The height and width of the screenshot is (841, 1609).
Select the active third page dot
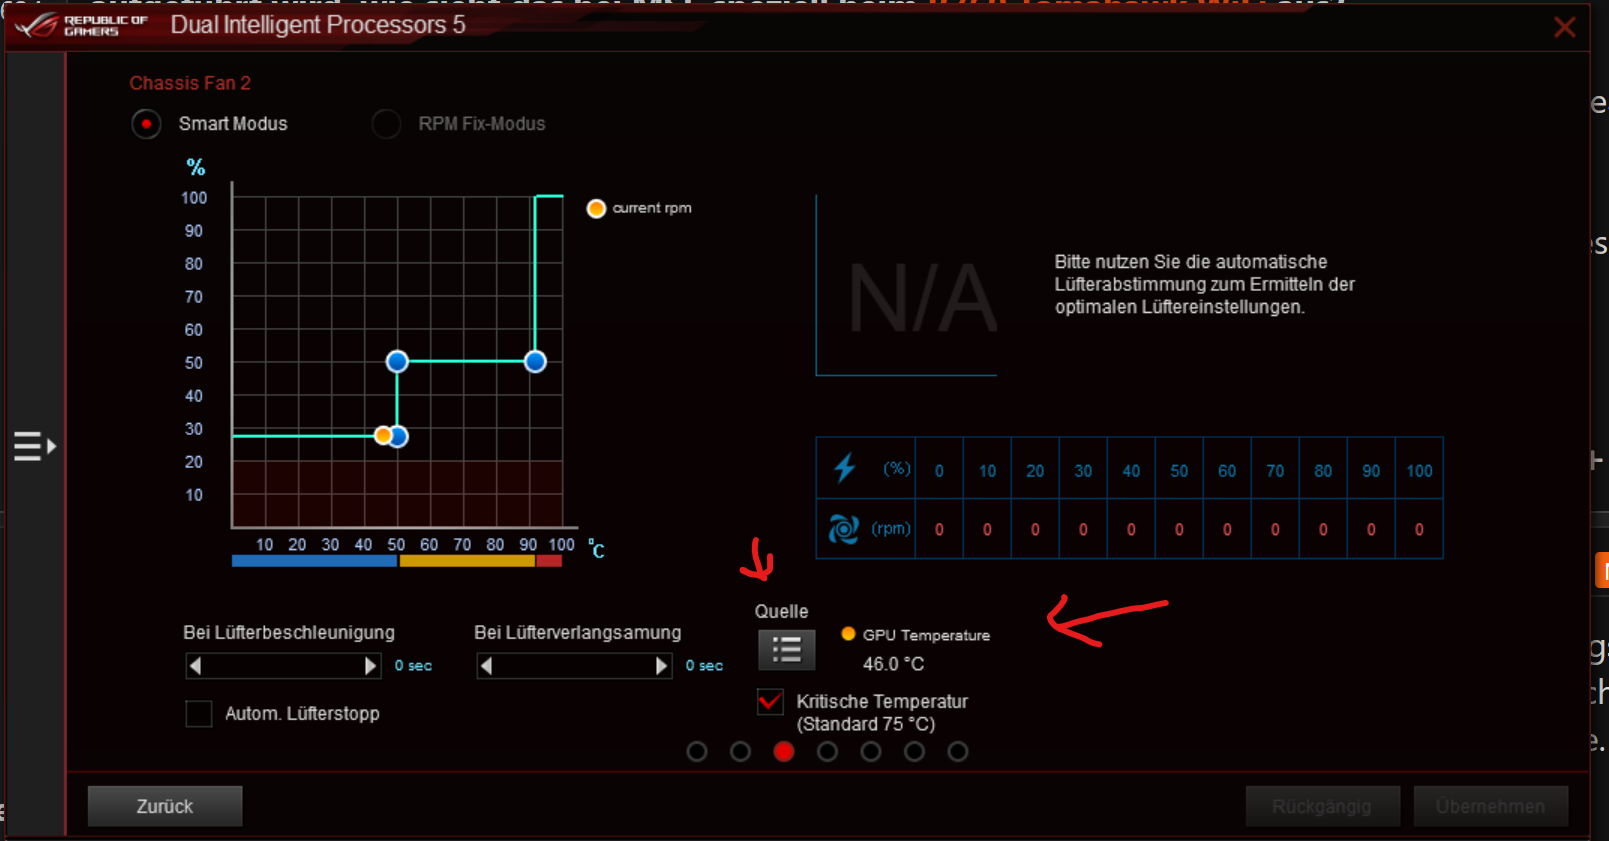click(x=784, y=751)
